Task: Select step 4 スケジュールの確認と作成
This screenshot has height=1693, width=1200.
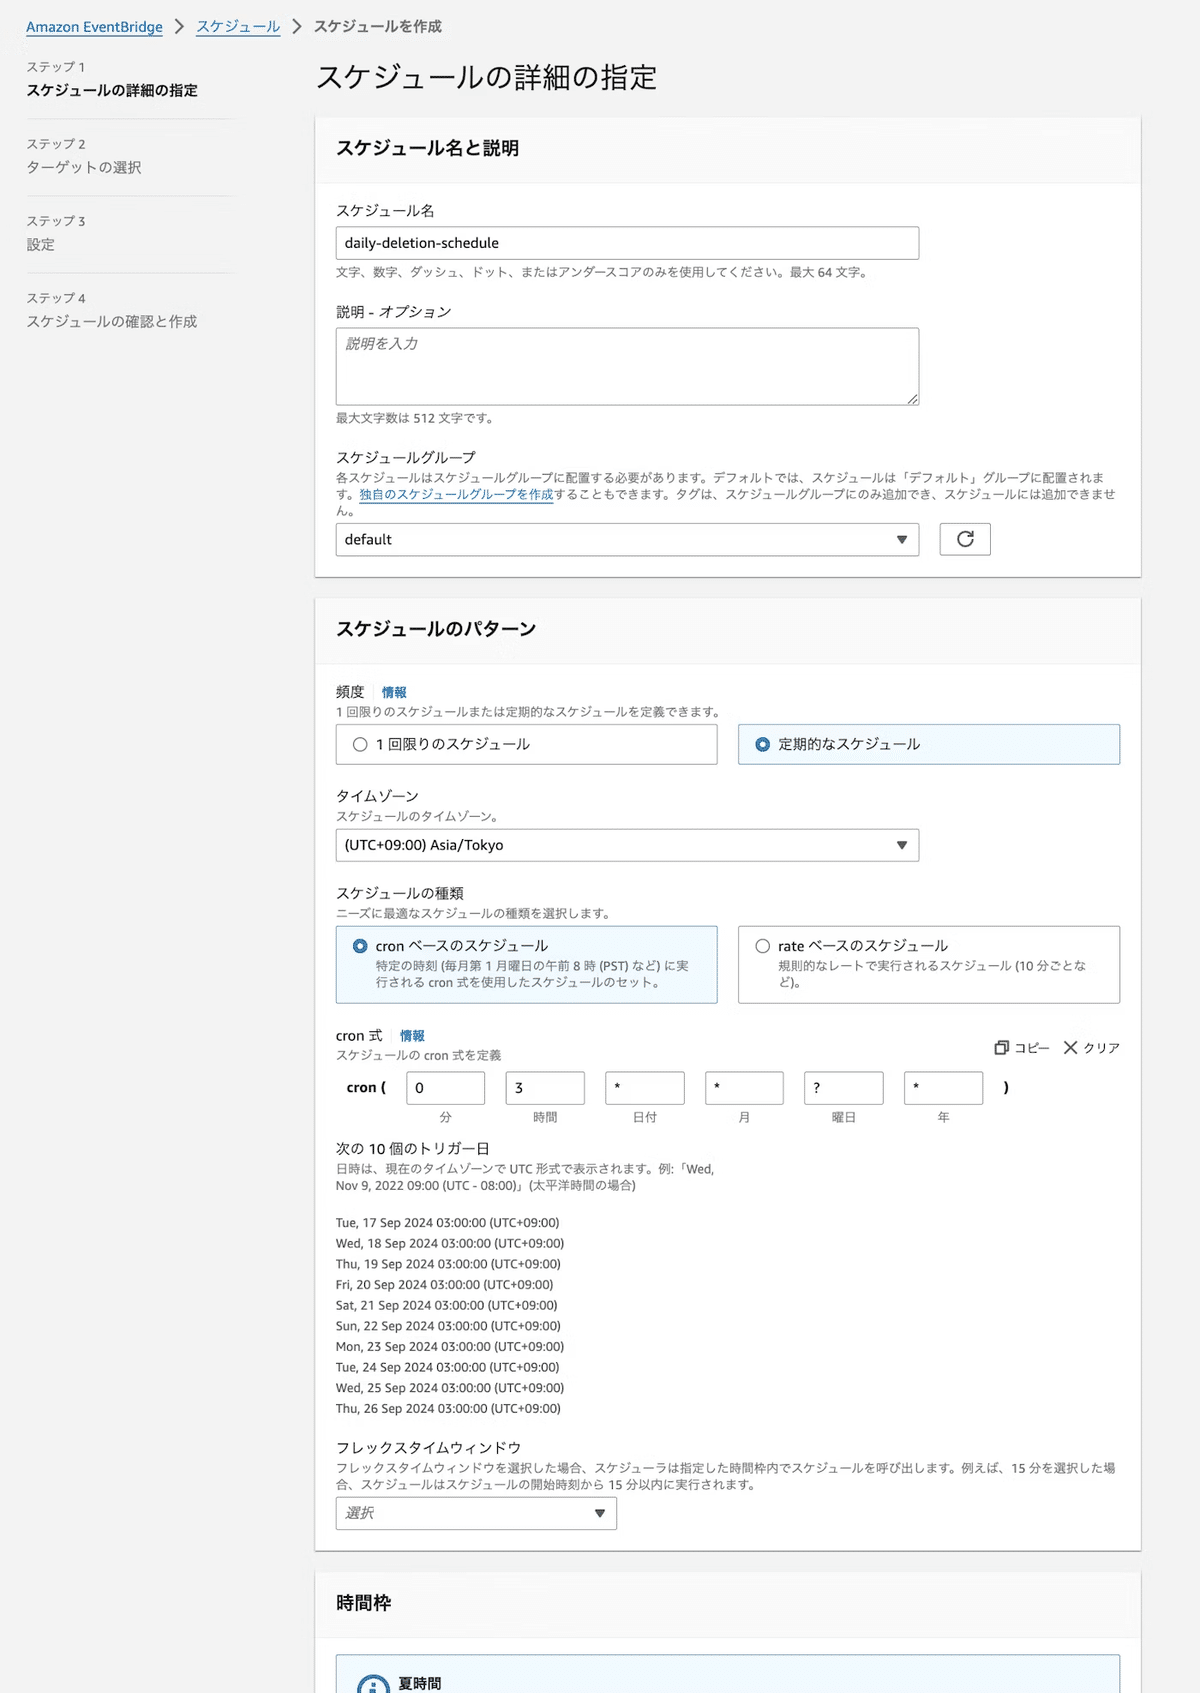Action: pos(112,321)
